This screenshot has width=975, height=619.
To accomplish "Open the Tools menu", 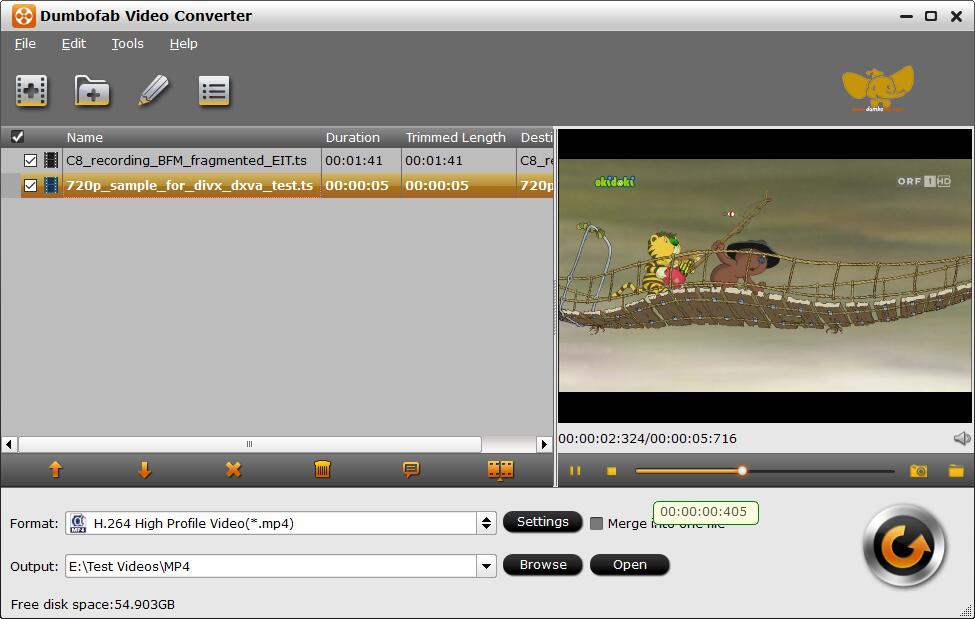I will click(x=127, y=44).
